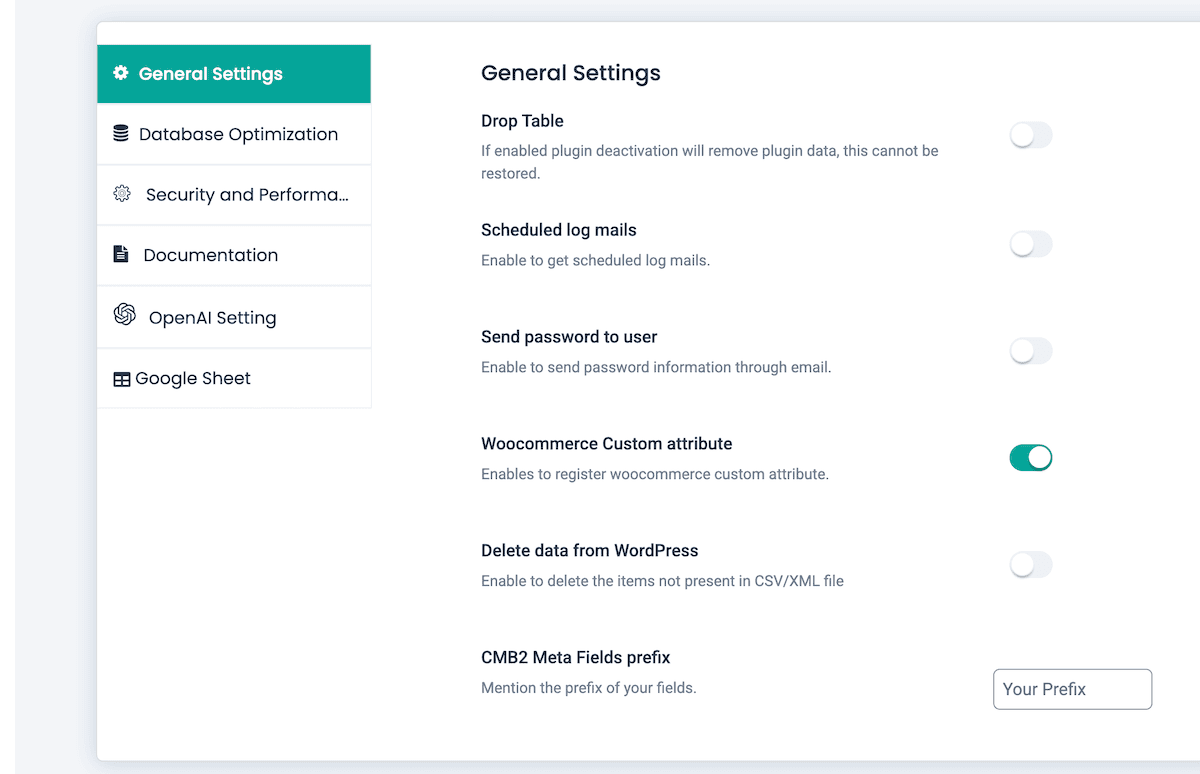The width and height of the screenshot is (1200, 774).
Task: Click the Google Sheet table icon
Action: coord(122,380)
